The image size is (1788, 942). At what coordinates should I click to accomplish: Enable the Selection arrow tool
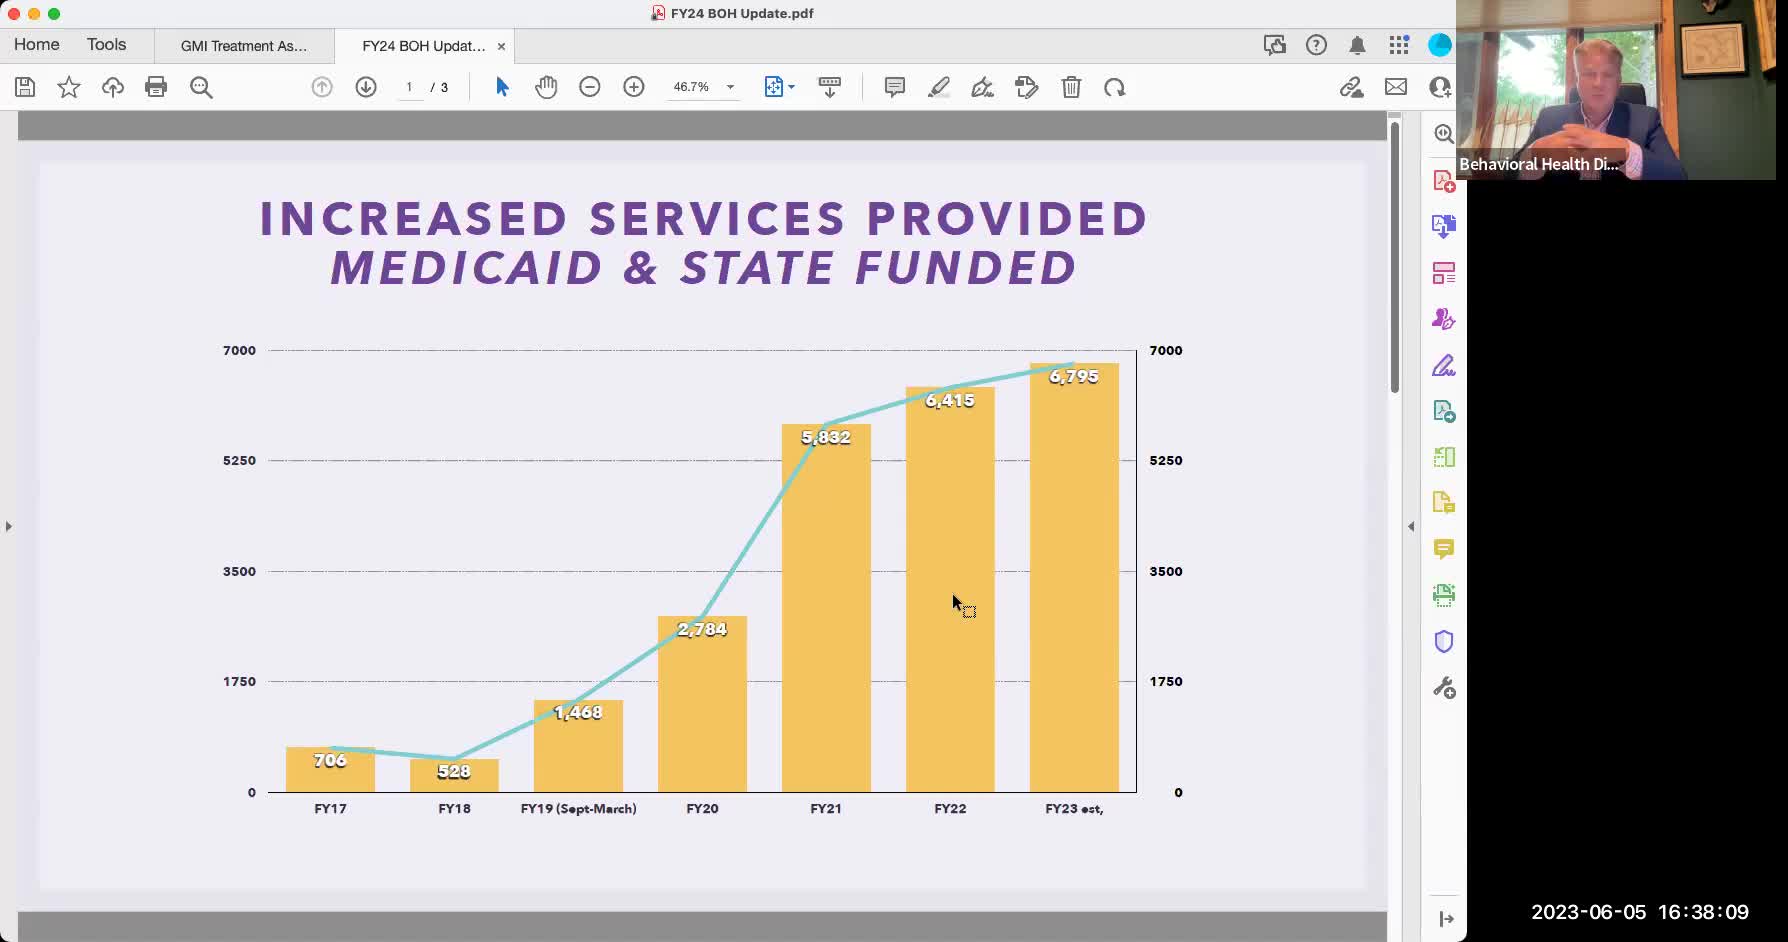click(x=502, y=87)
